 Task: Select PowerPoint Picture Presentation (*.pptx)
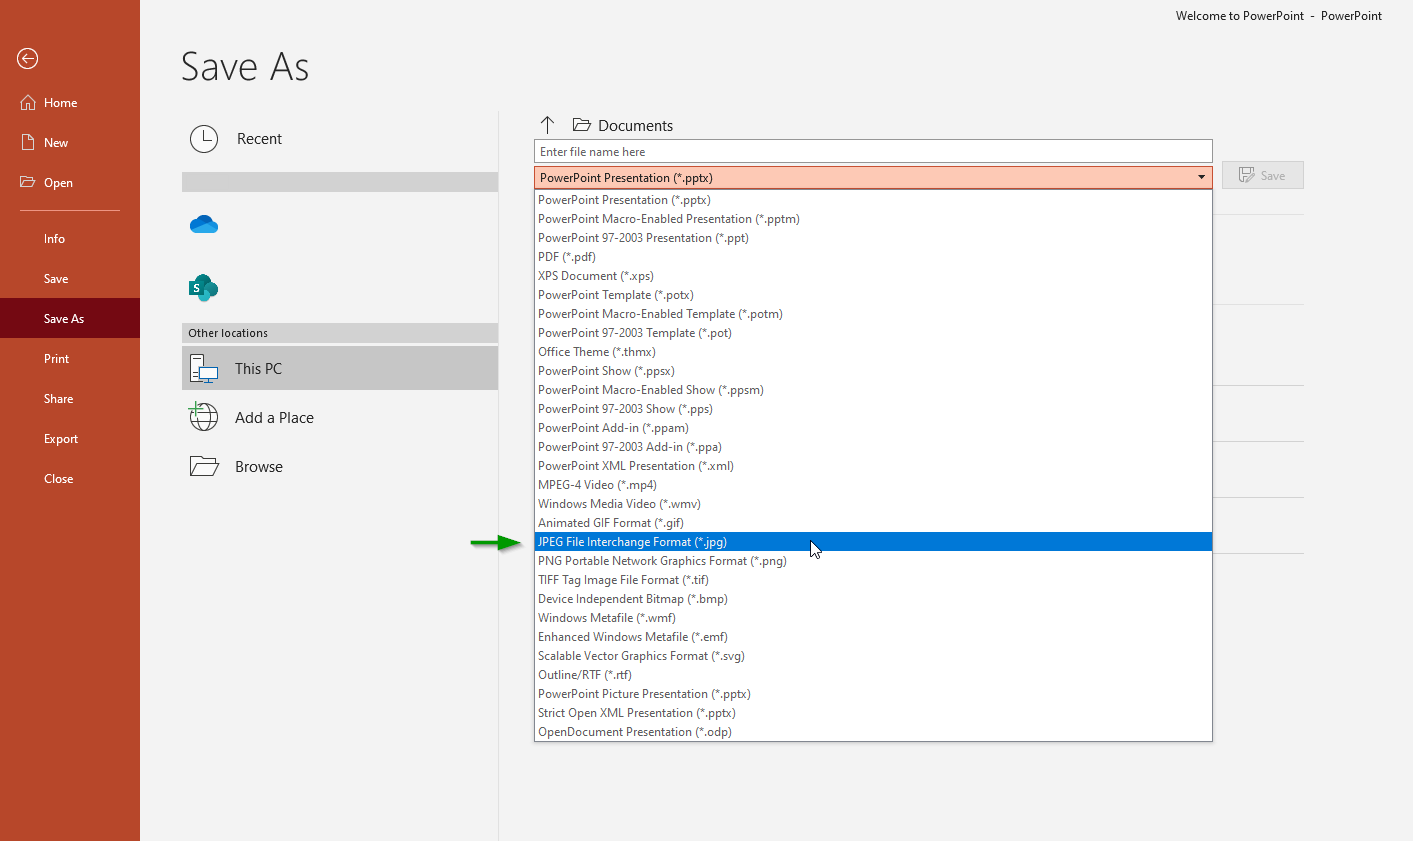(x=873, y=694)
